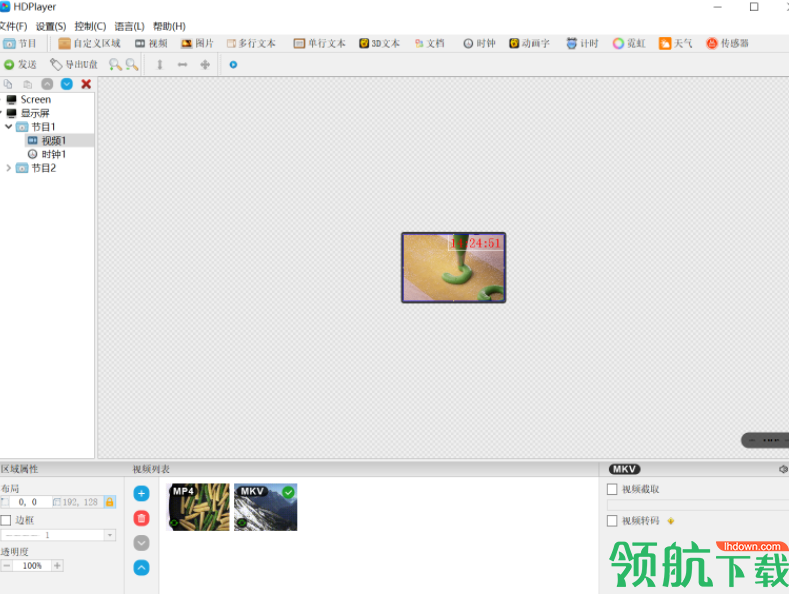Enable the 边框 border checkbox
789x594 pixels.
pyautogui.click(x=6, y=520)
